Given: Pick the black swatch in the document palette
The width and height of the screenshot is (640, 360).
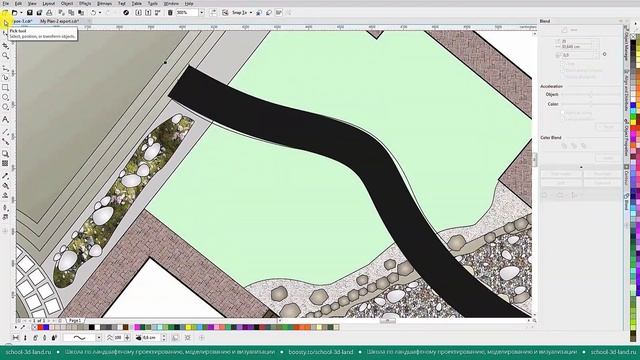Looking at the screenshot, I should point(91,327).
